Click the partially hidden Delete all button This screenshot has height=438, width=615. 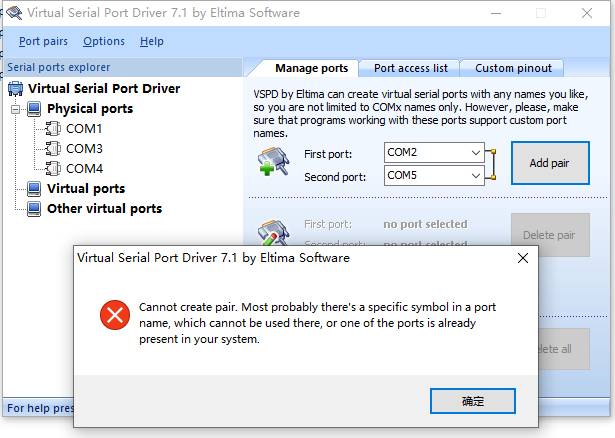(x=564, y=349)
